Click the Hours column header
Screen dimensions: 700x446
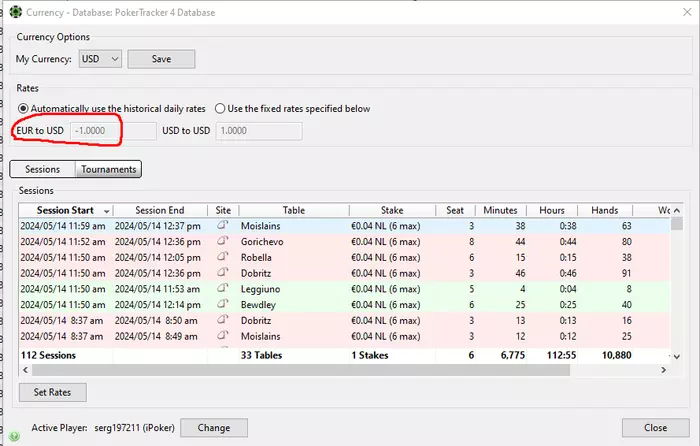(552, 210)
